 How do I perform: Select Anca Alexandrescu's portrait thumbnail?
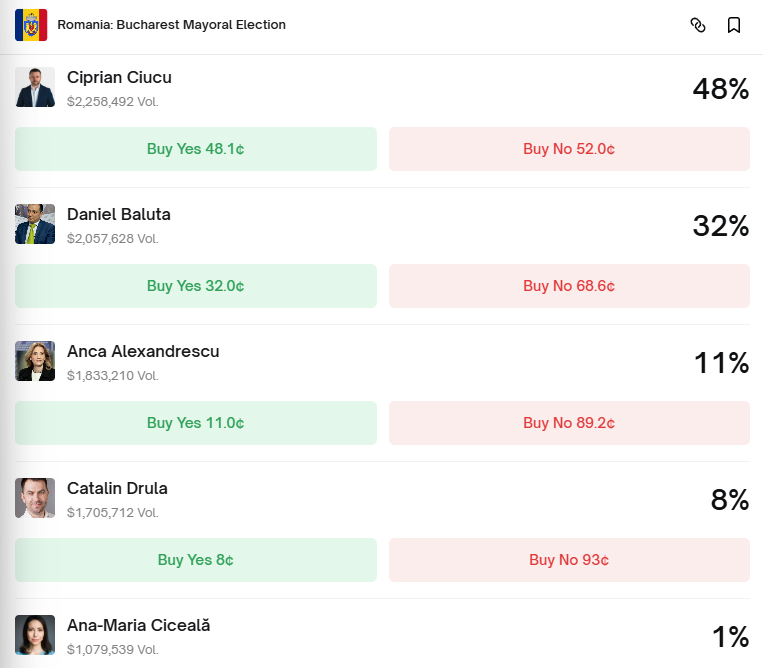coord(35,361)
